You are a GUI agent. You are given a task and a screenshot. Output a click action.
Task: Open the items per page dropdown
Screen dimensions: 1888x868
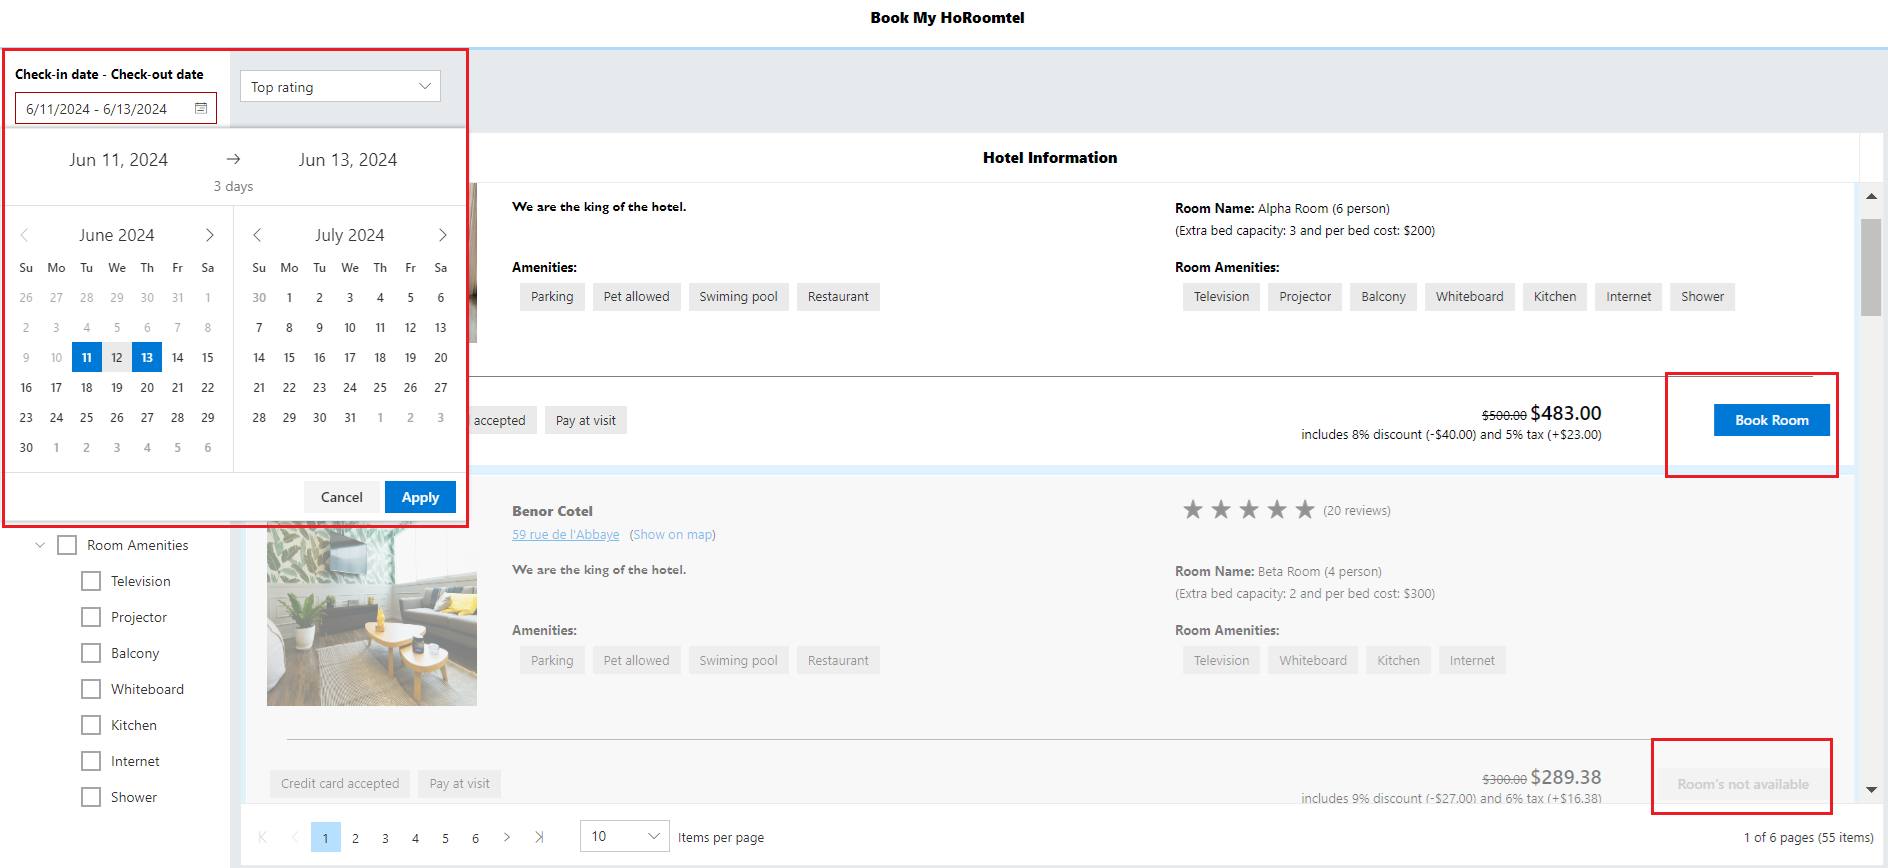click(625, 836)
